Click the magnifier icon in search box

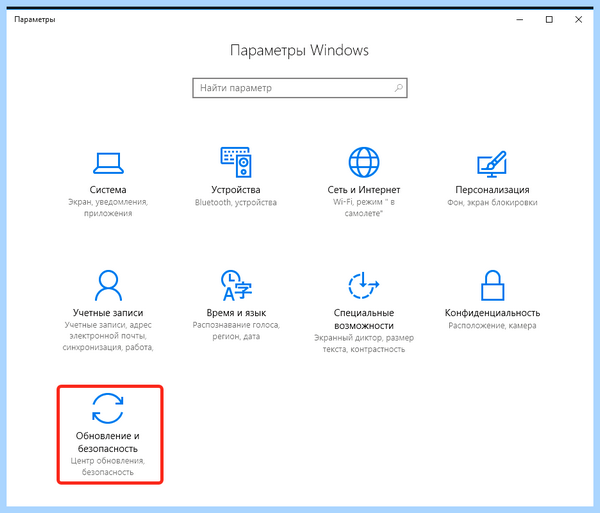pos(398,88)
